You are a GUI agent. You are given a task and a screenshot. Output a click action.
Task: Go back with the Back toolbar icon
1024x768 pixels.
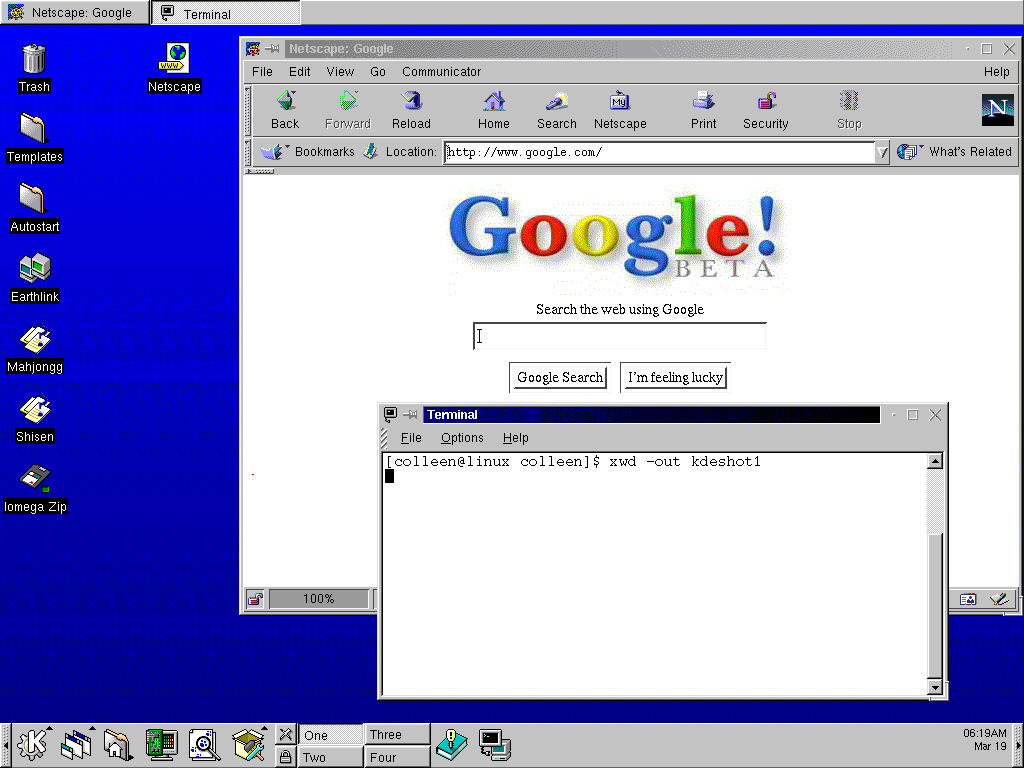tap(285, 110)
